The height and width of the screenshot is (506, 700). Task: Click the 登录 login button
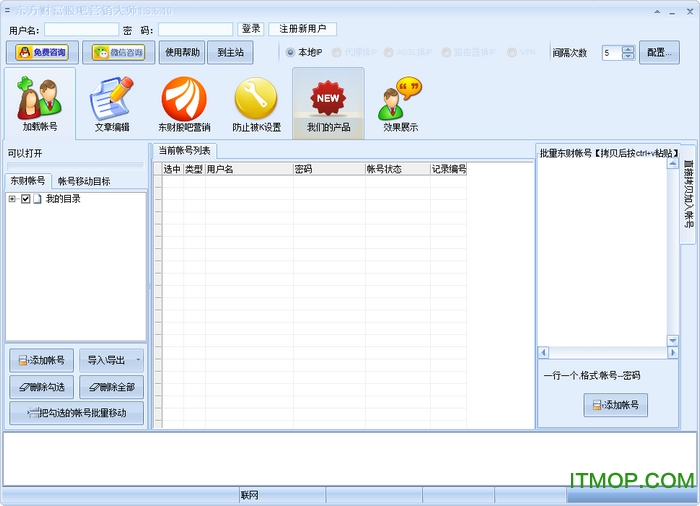[251, 29]
